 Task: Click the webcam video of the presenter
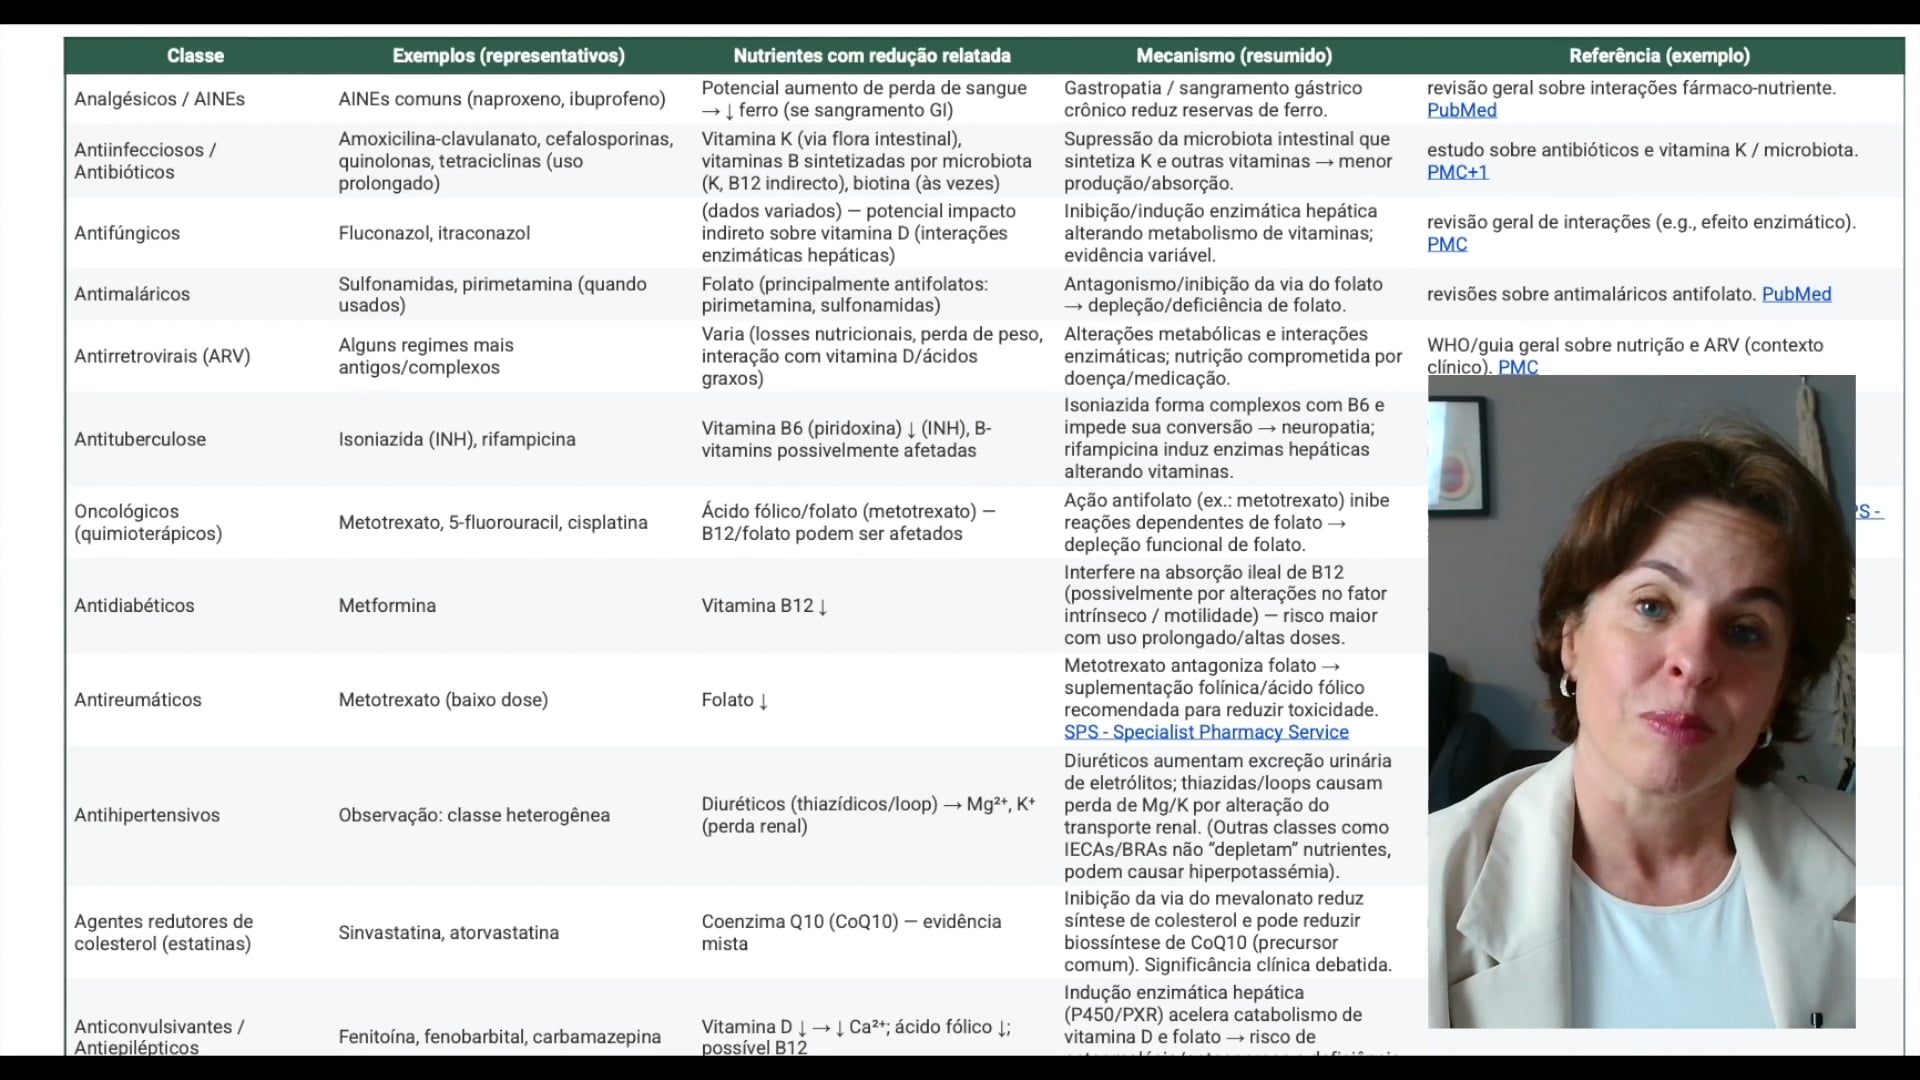pyautogui.click(x=1641, y=702)
